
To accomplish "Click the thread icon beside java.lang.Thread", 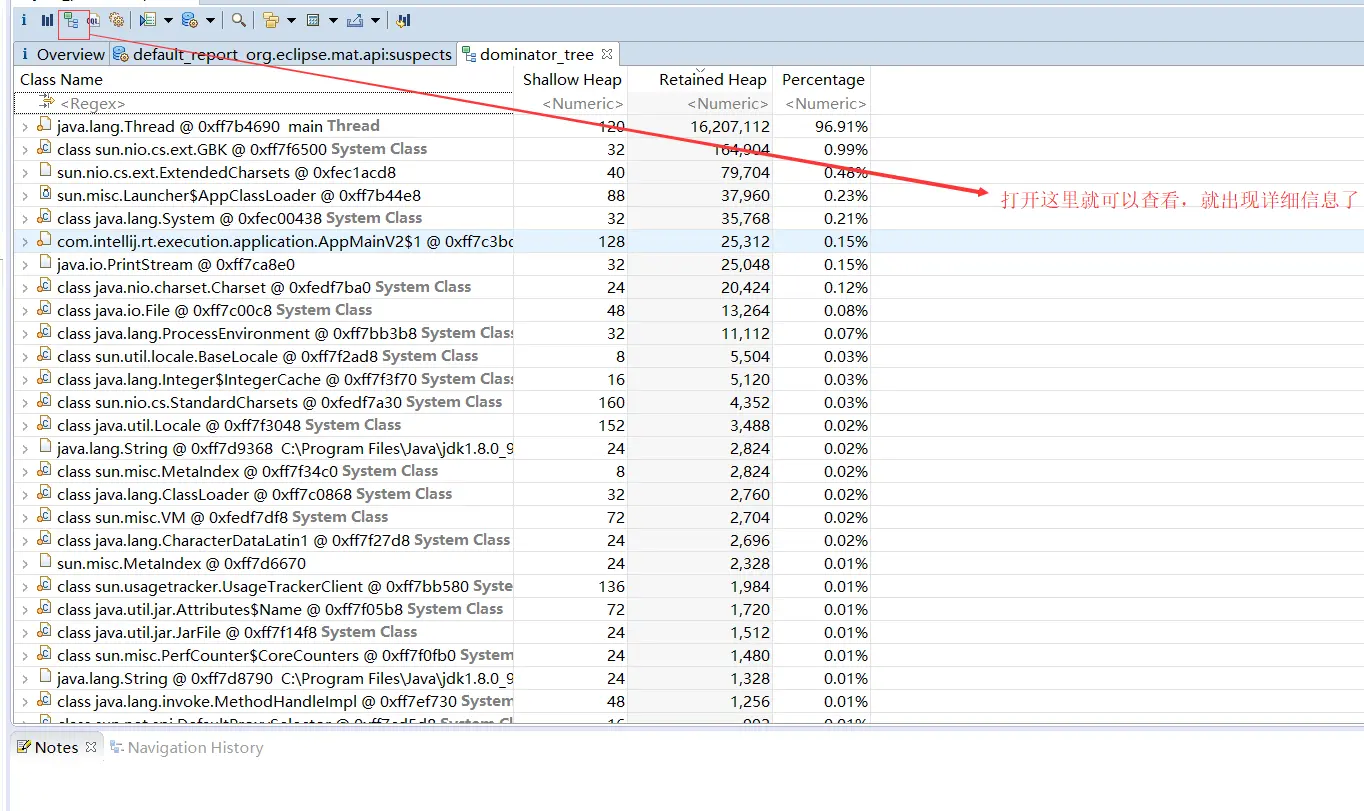I will coord(44,126).
